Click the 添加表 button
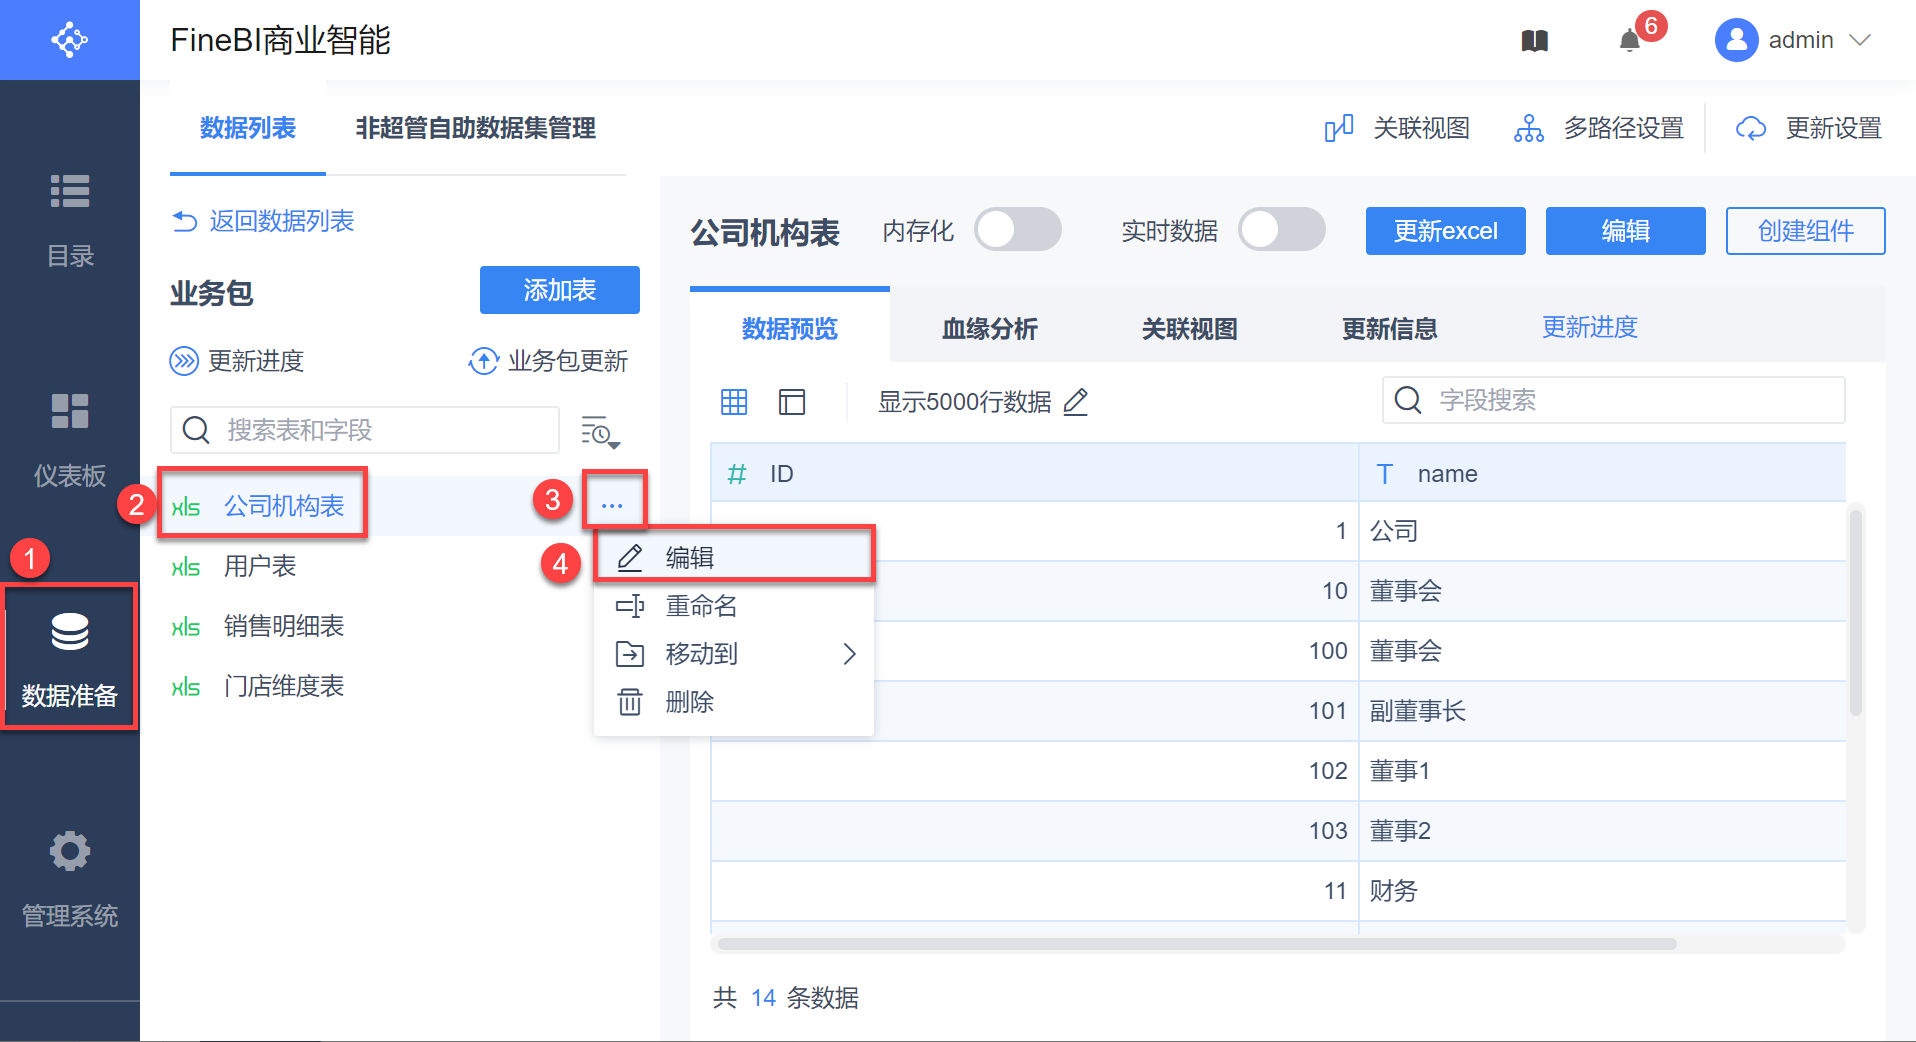 (559, 290)
